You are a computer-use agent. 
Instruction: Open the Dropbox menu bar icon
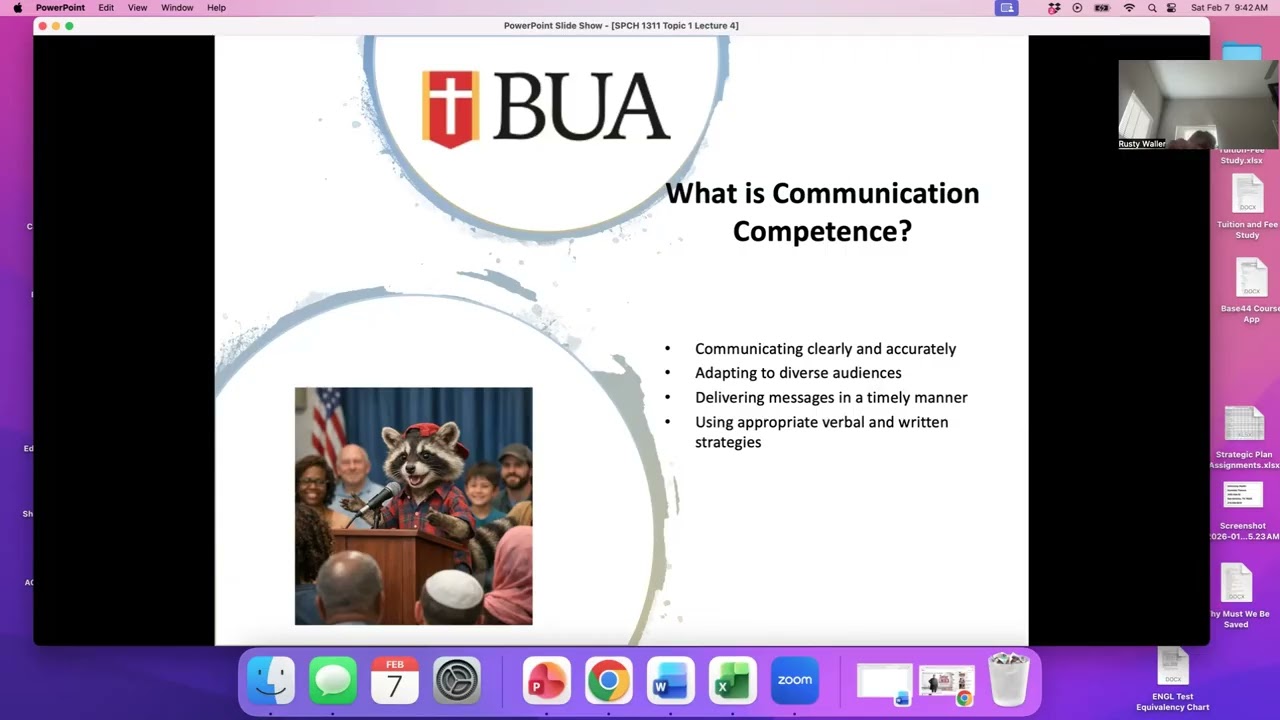[x=1054, y=8]
